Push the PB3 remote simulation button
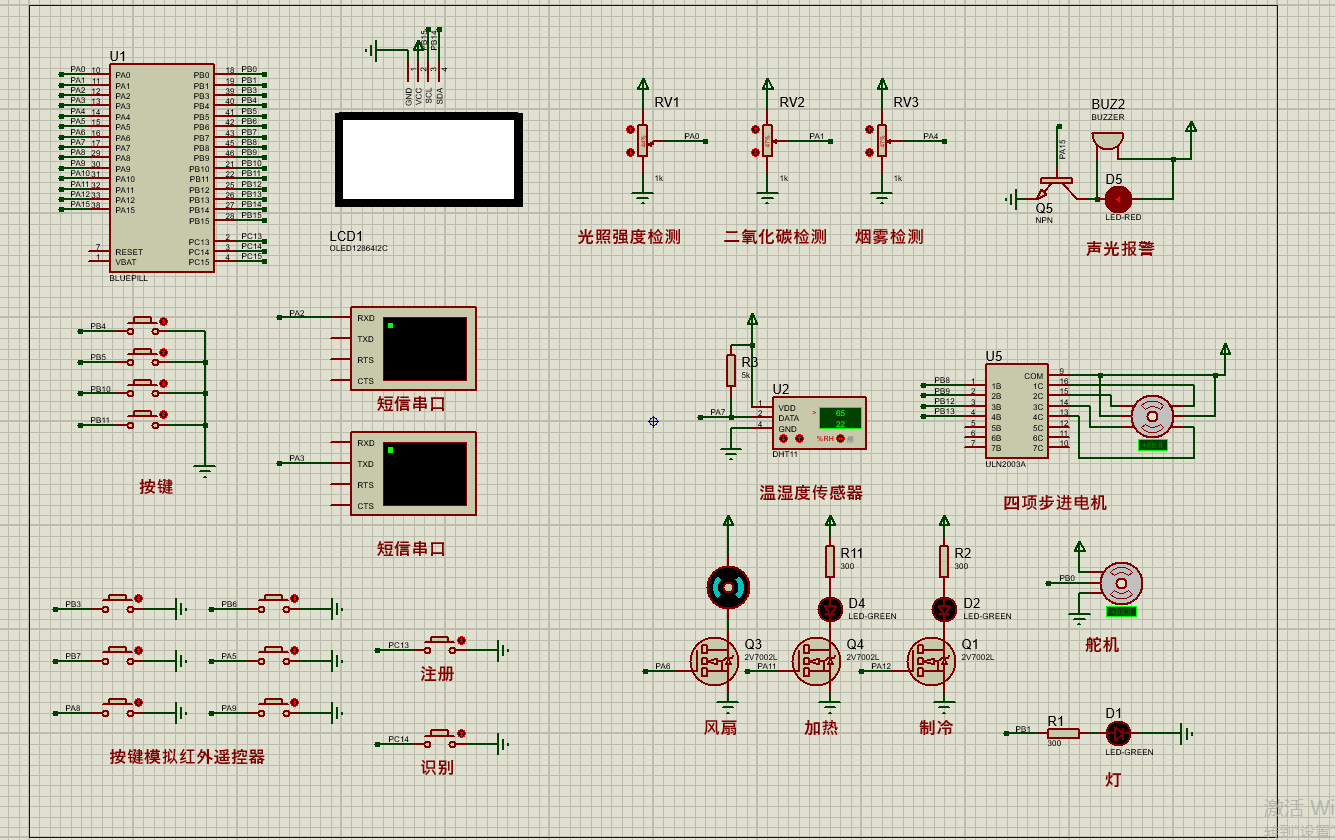 116,602
